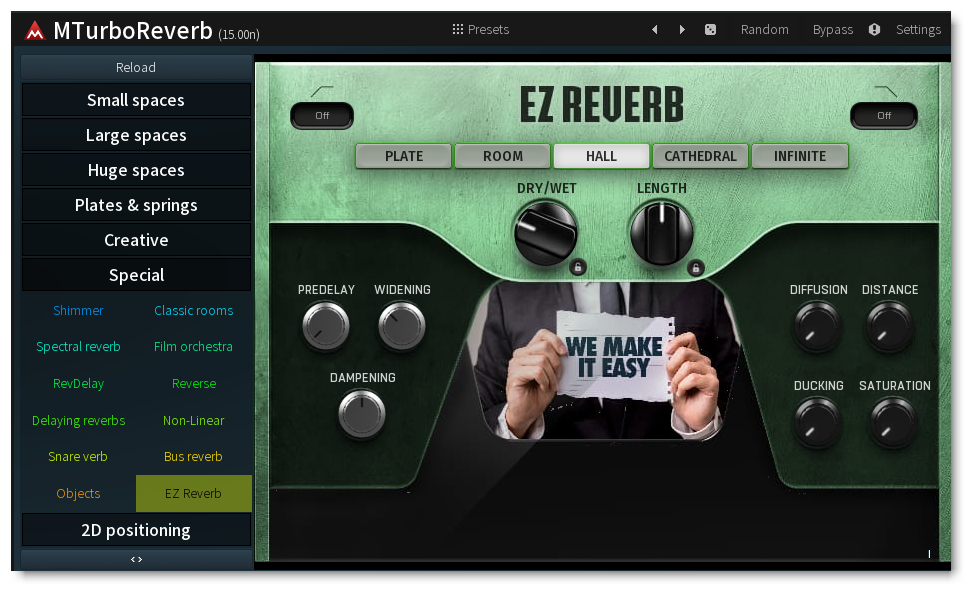Viewport: 974px width, 594px height.
Task: Select the Reverse device
Action: coord(194,383)
